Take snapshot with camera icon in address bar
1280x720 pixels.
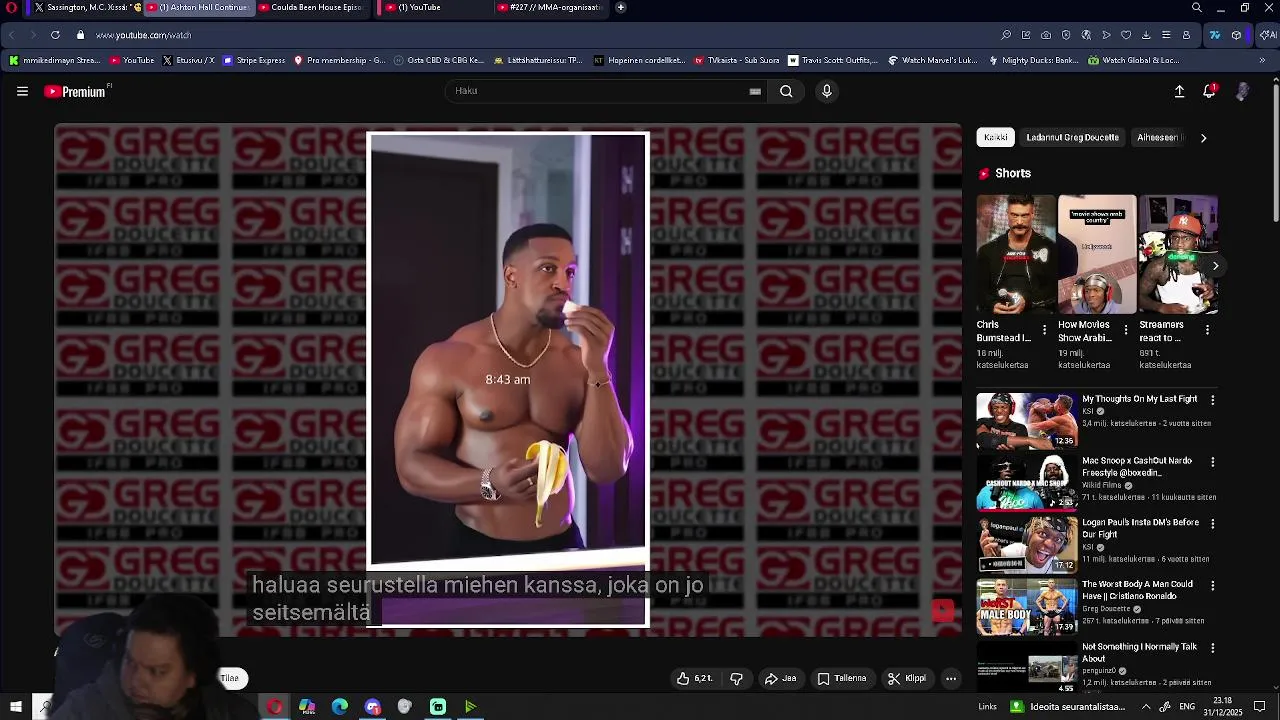tap(1046, 35)
